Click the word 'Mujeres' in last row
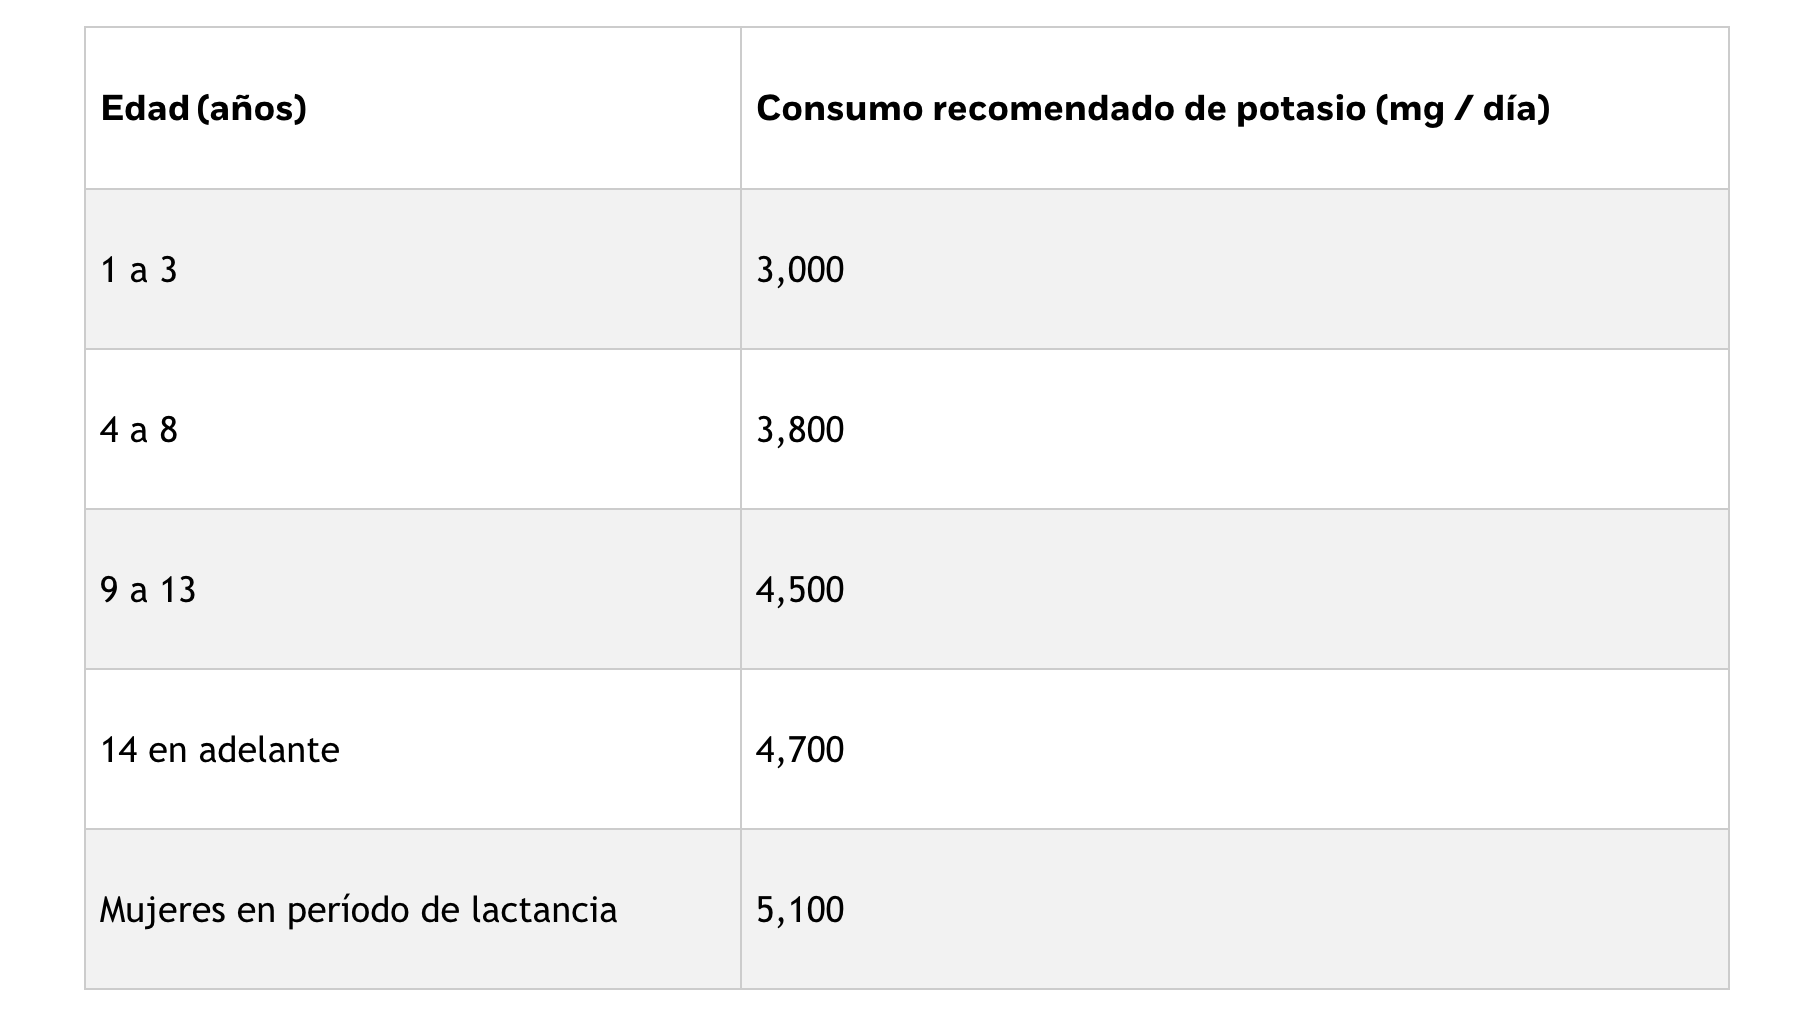Screen dimensions: 1816x1022 click(x=163, y=911)
